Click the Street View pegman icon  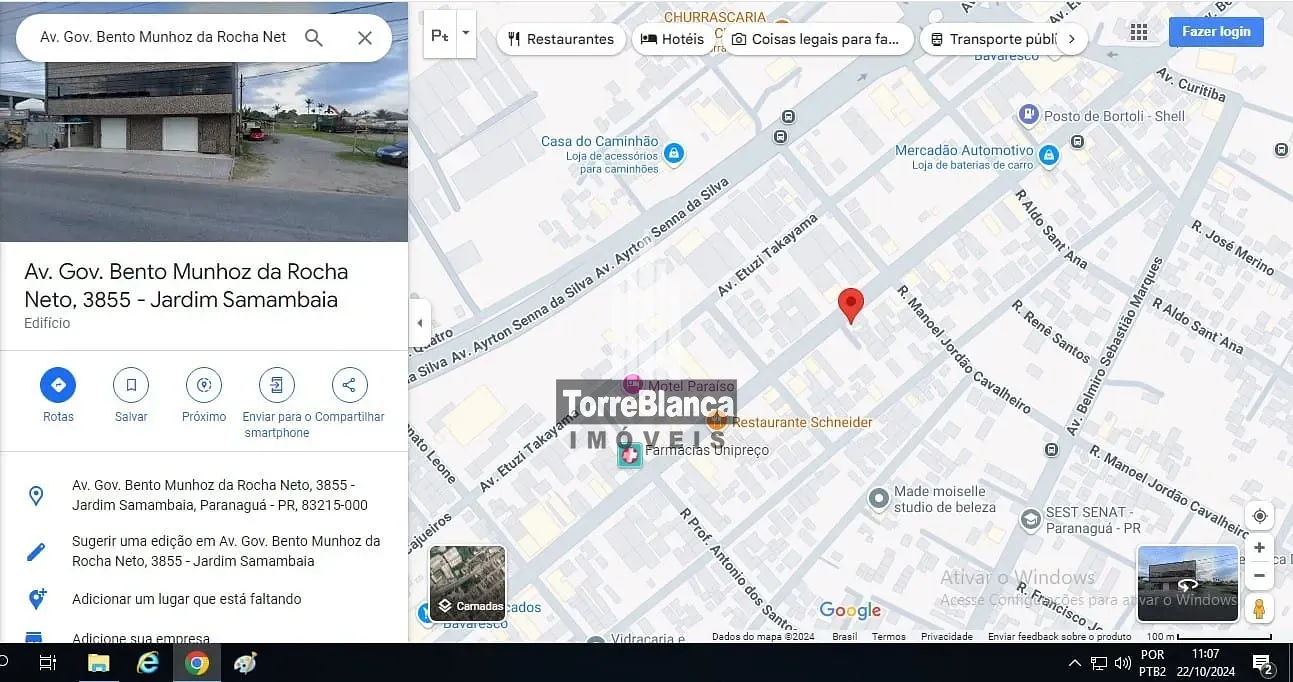click(1260, 608)
